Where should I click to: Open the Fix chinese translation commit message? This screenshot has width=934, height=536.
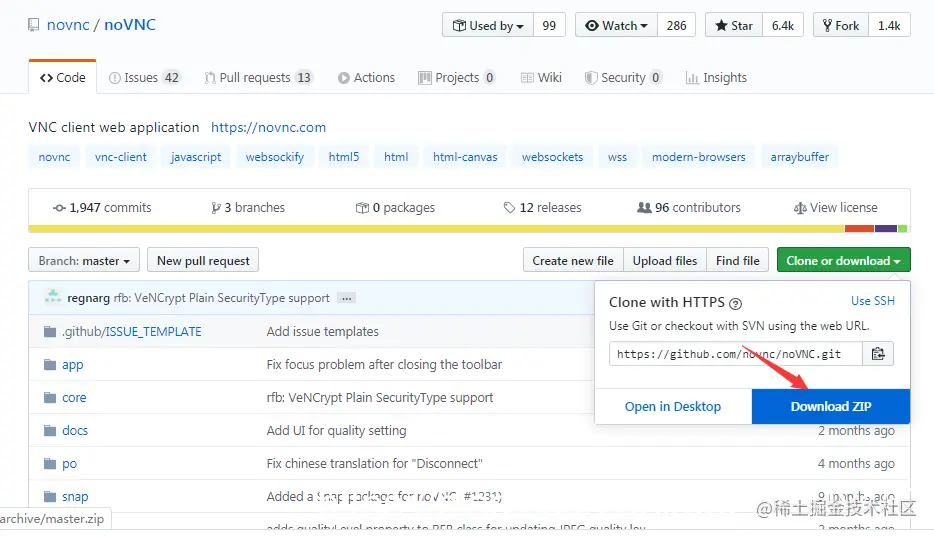[374, 464]
